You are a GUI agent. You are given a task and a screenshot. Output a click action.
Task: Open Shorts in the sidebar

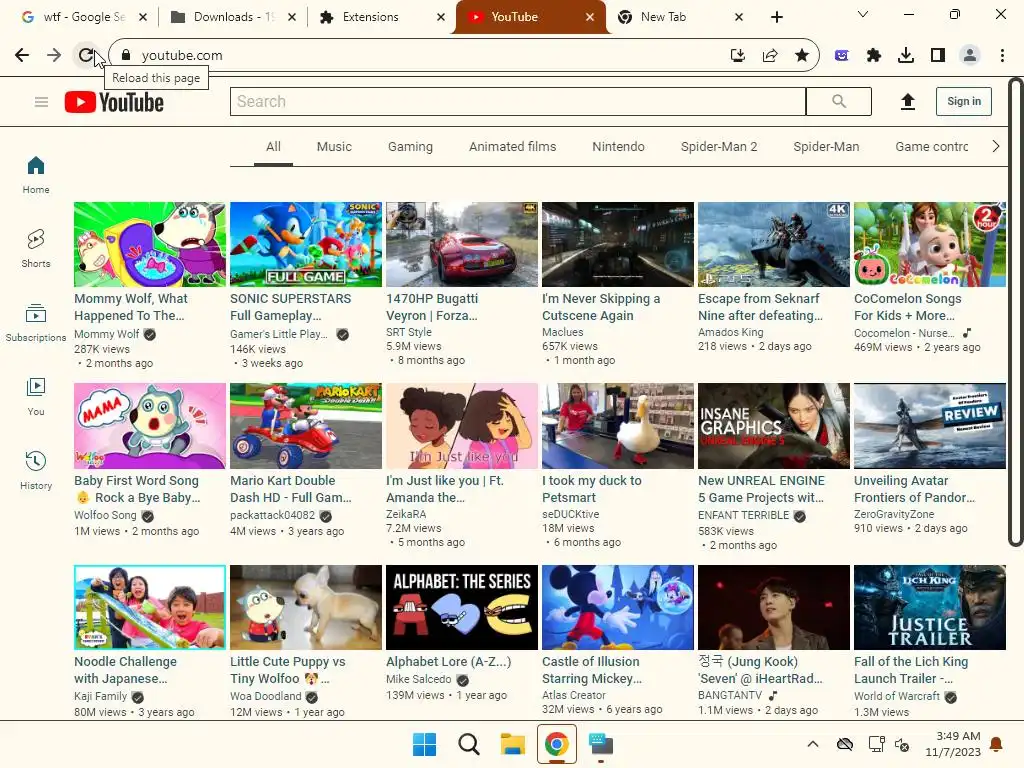click(36, 249)
